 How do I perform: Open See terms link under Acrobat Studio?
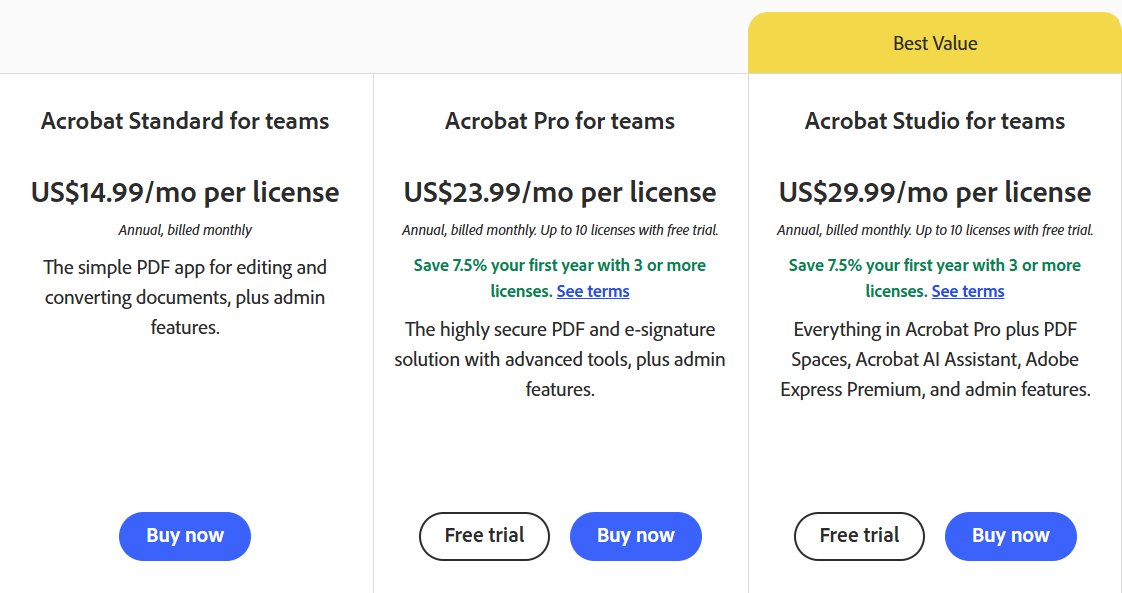968,292
